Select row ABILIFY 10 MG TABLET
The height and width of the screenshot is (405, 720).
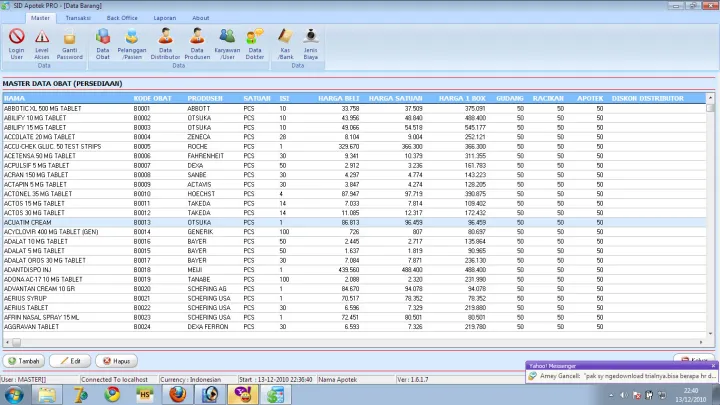[x=354, y=118]
